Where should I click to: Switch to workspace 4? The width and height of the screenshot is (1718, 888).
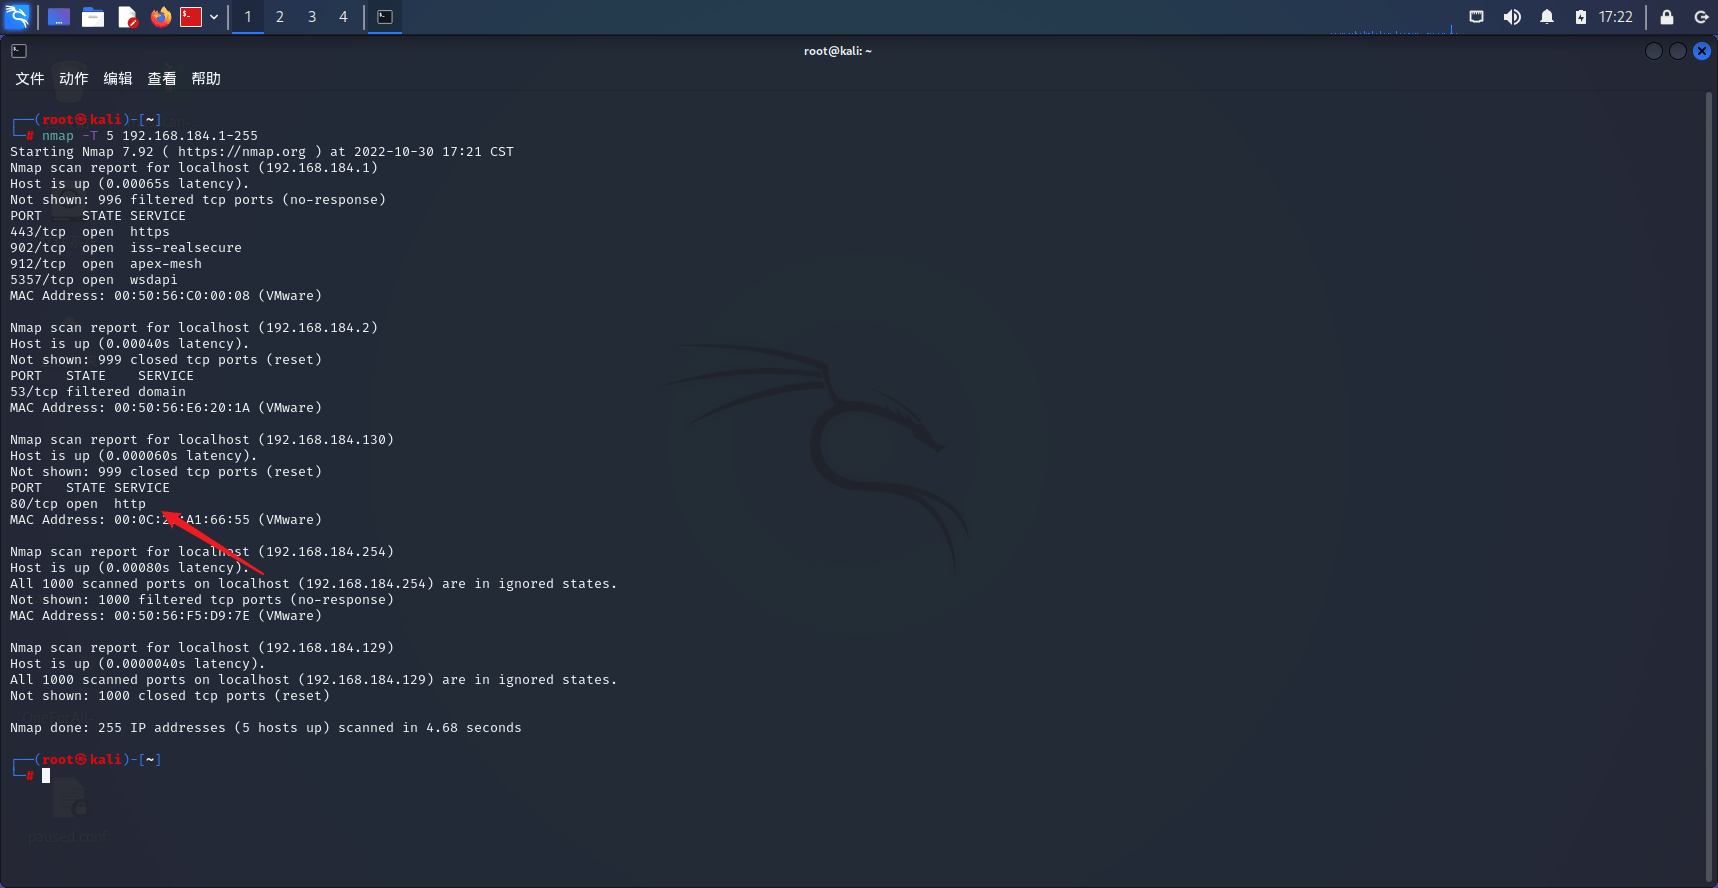pyautogui.click(x=343, y=17)
